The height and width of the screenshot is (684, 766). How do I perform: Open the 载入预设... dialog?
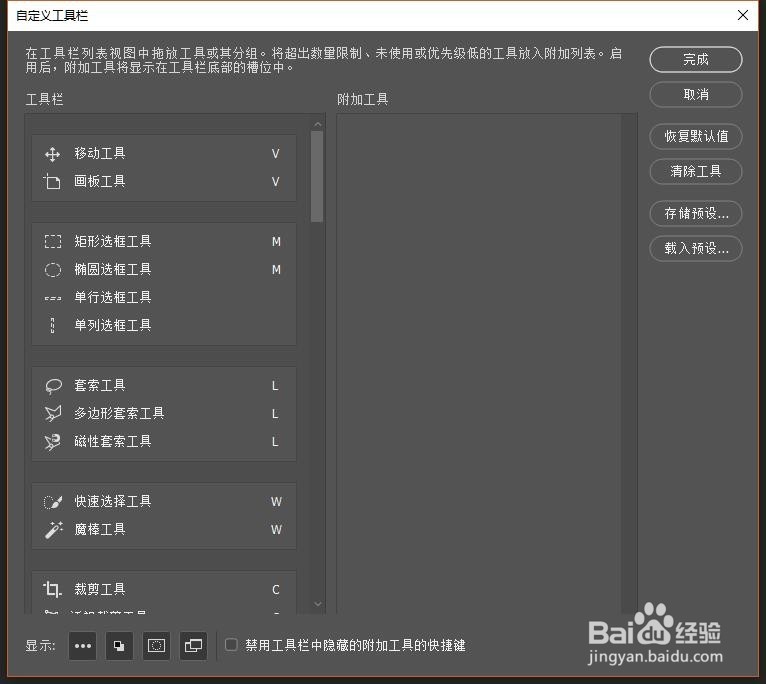point(696,249)
